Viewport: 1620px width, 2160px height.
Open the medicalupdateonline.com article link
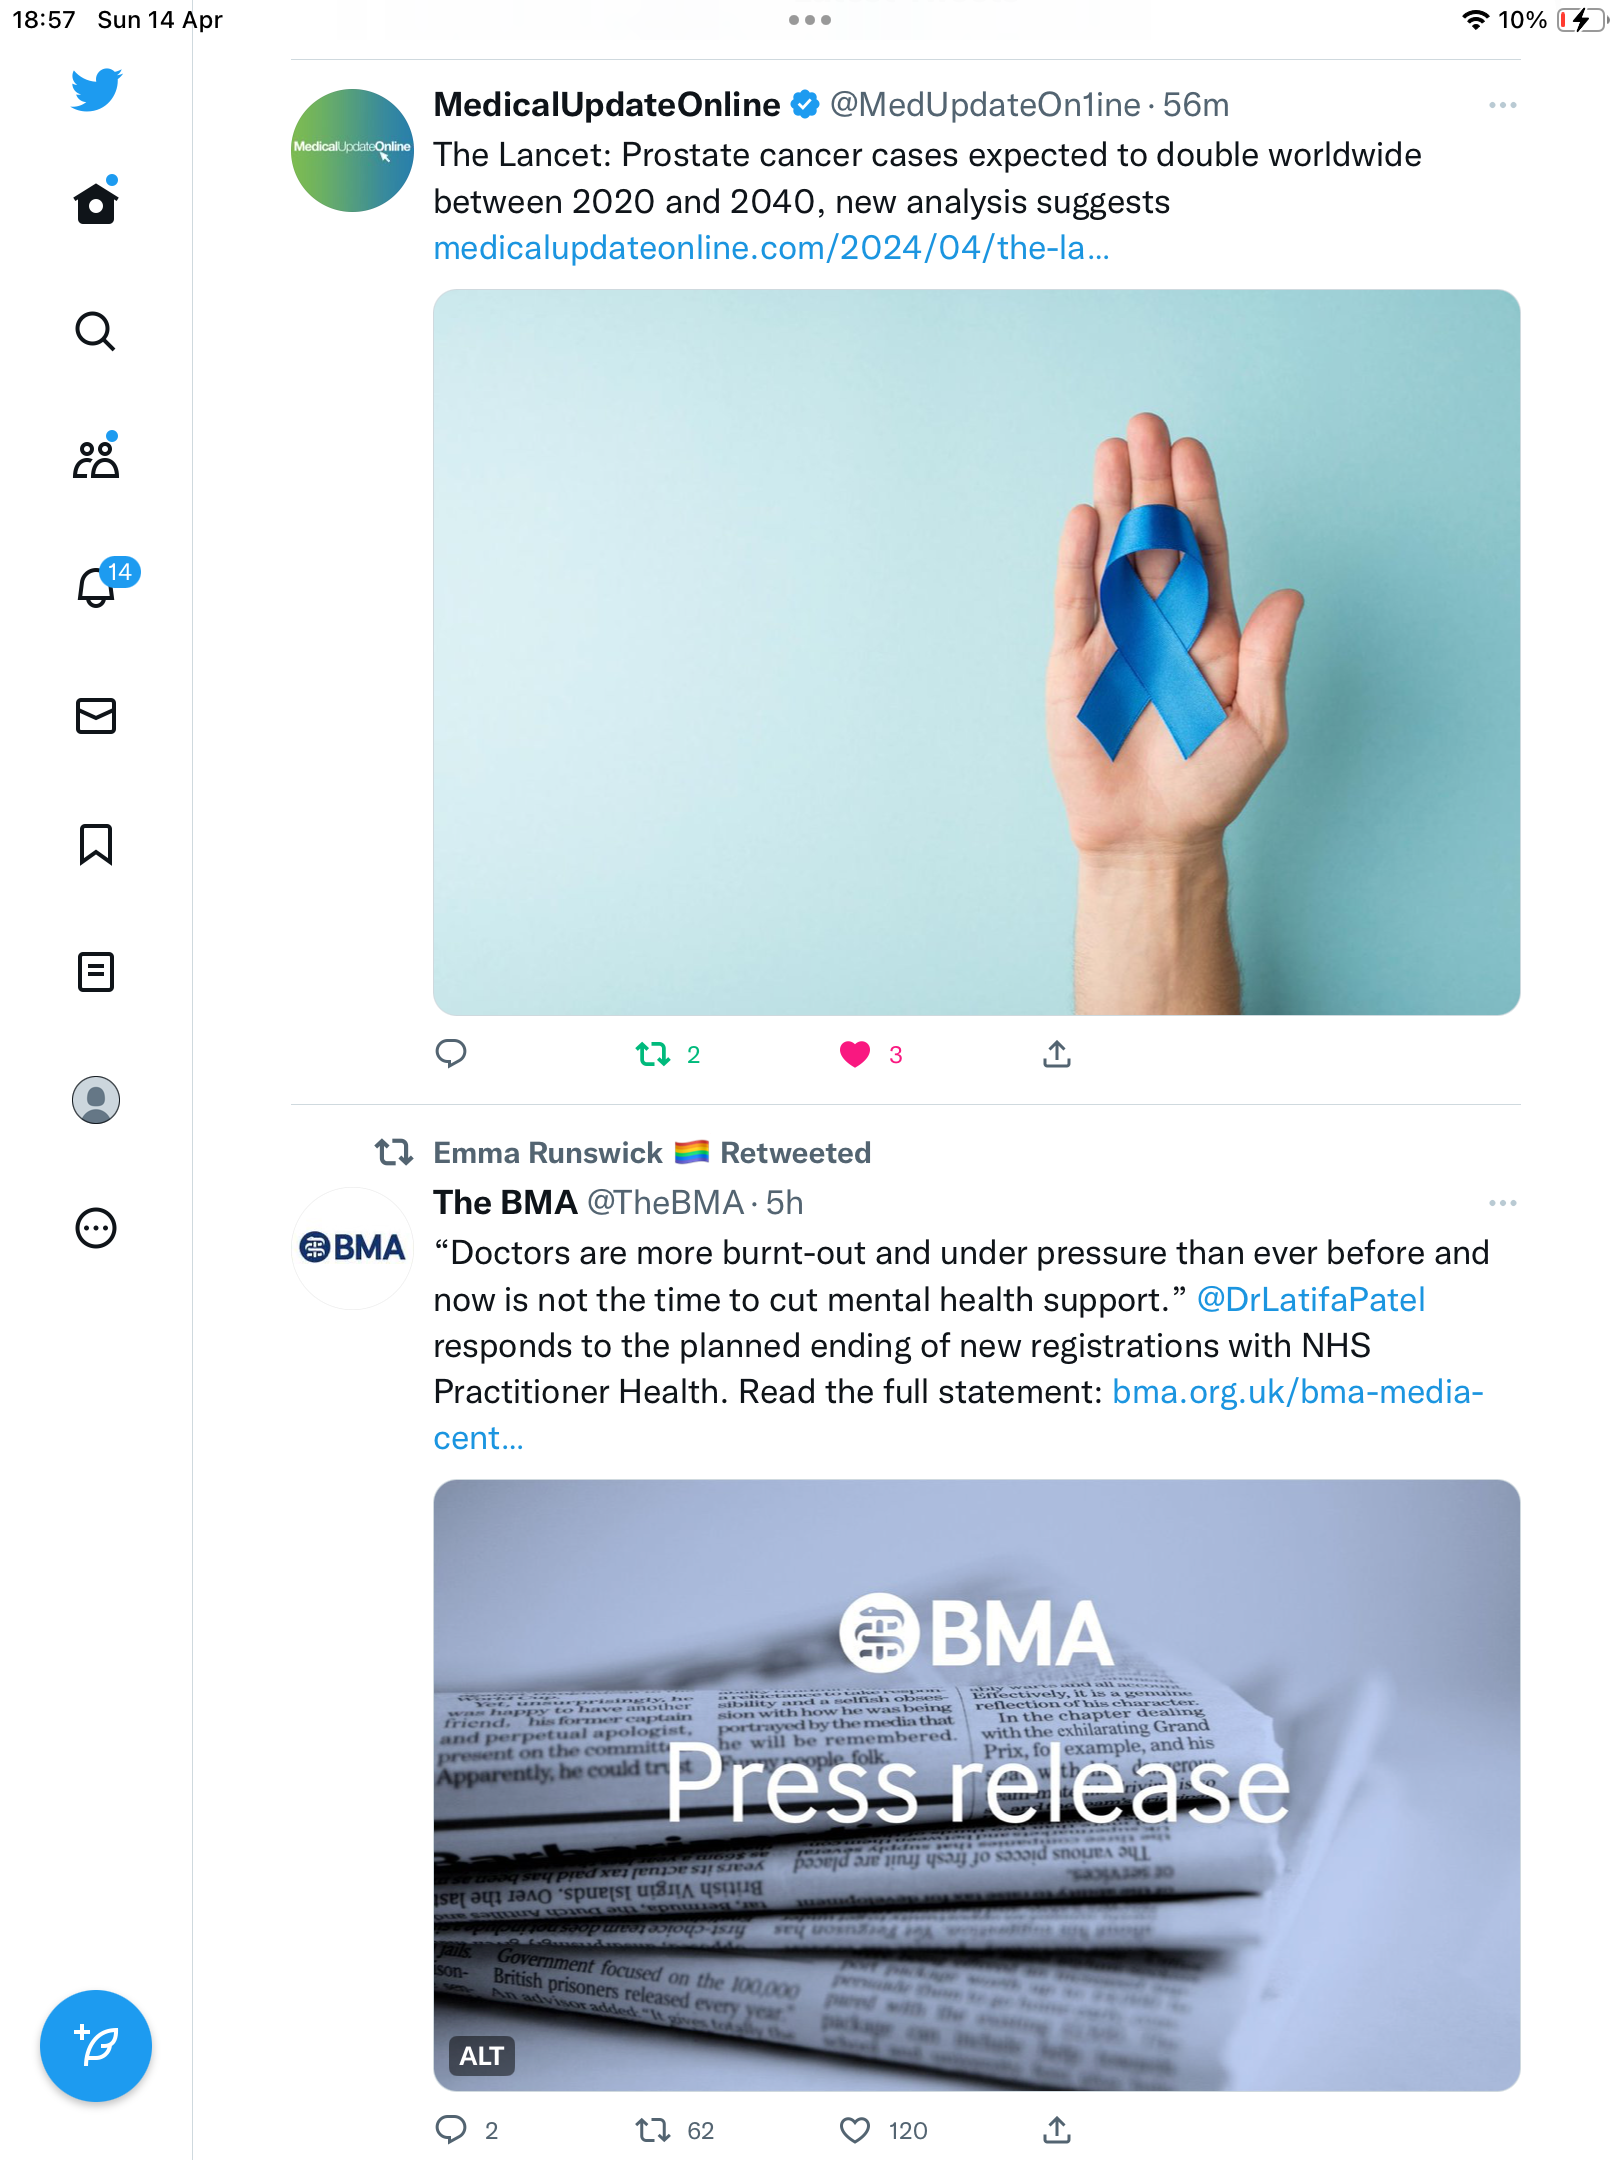pos(771,247)
